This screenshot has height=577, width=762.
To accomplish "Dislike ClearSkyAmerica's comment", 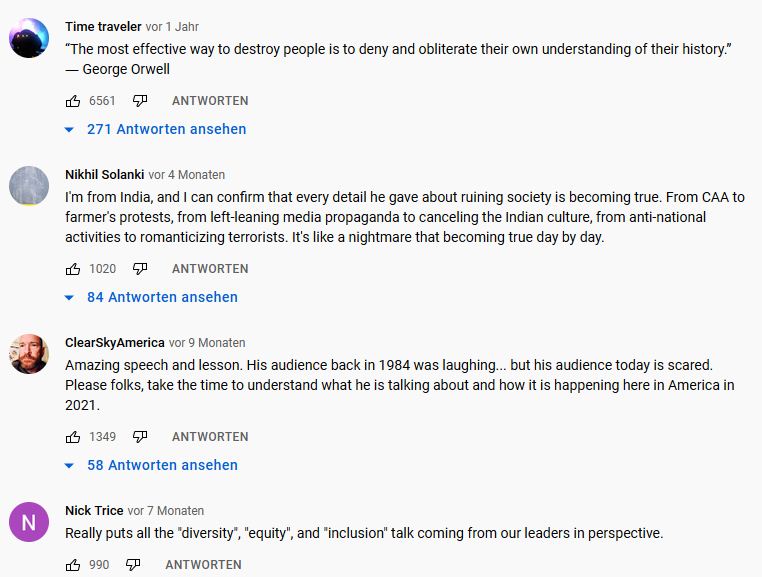I will (140, 437).
